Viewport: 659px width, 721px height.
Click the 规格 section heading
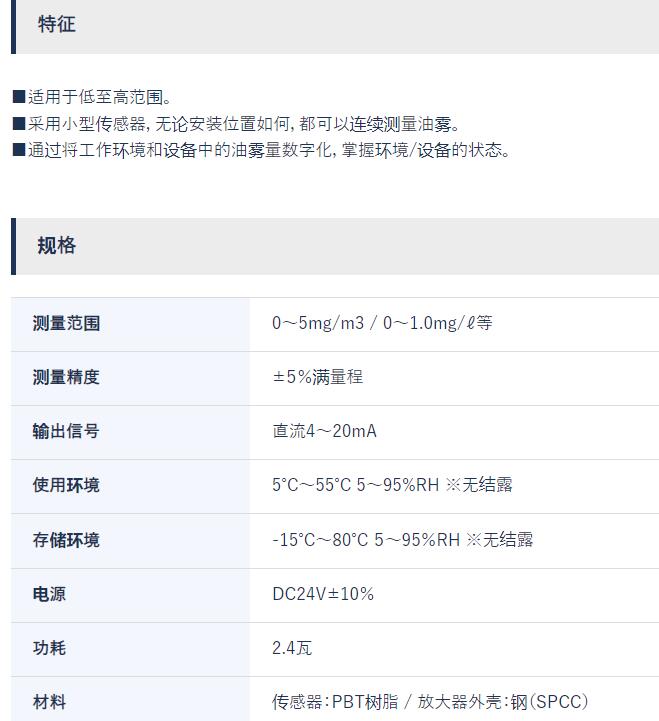point(57,245)
